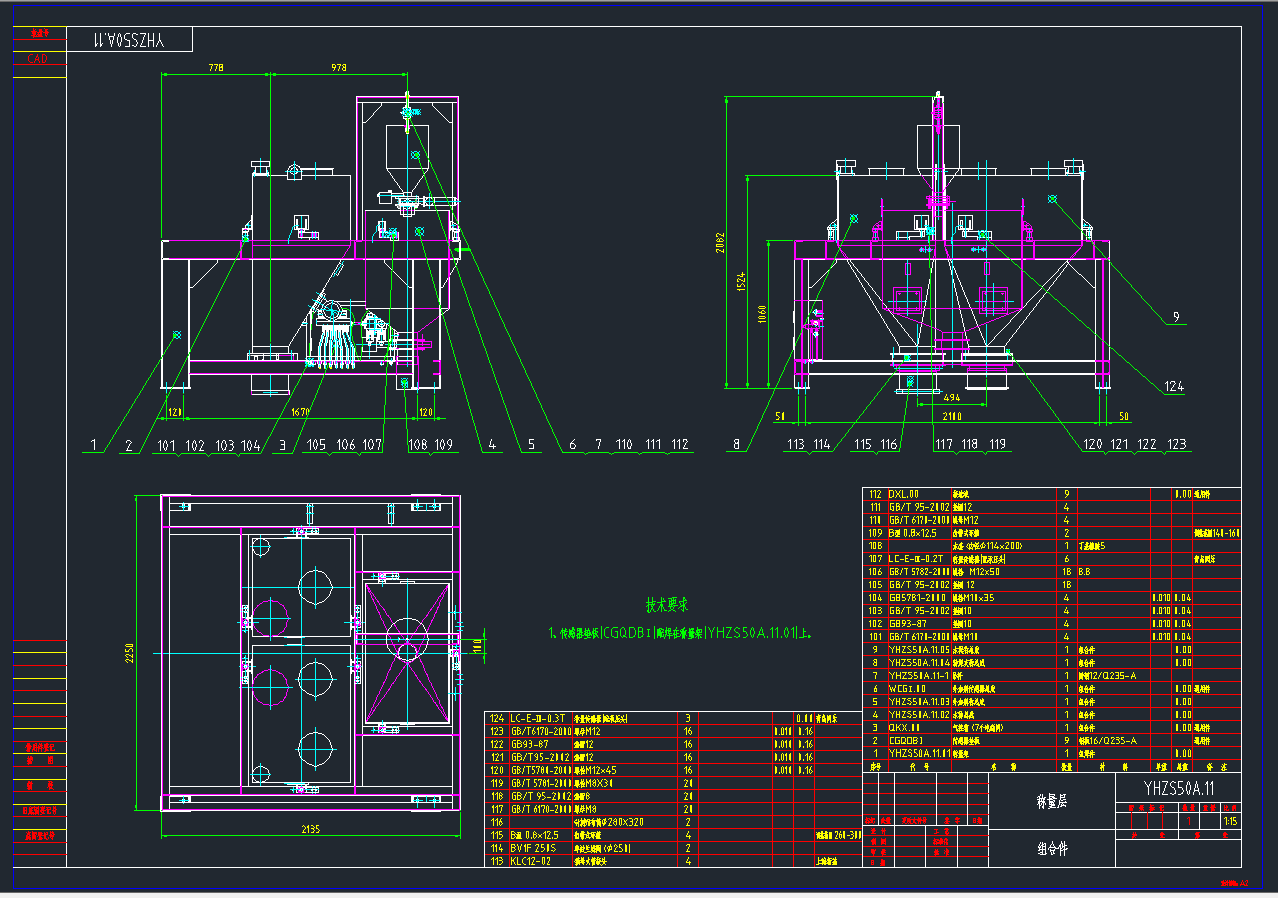The height and width of the screenshot is (898, 1278).
Task: Click parts list cell LC-E-III-0.3T
Action: point(540,718)
